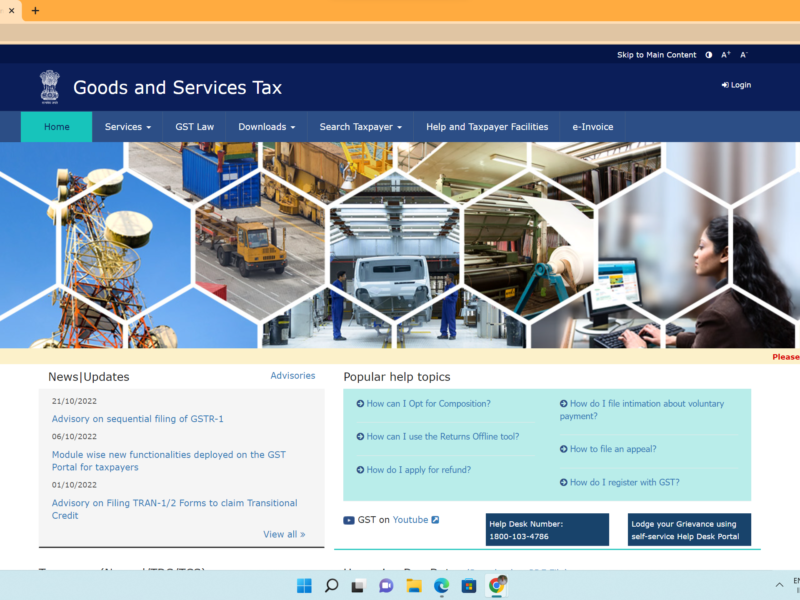This screenshot has height=600, width=800.
Task: Expand the Services dropdown menu
Action: [x=128, y=127]
